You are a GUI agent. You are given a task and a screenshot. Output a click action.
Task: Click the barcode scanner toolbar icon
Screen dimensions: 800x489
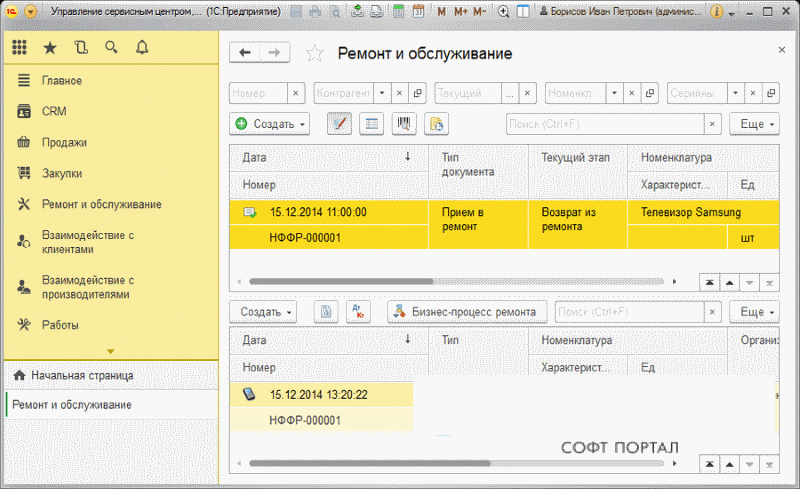point(404,124)
